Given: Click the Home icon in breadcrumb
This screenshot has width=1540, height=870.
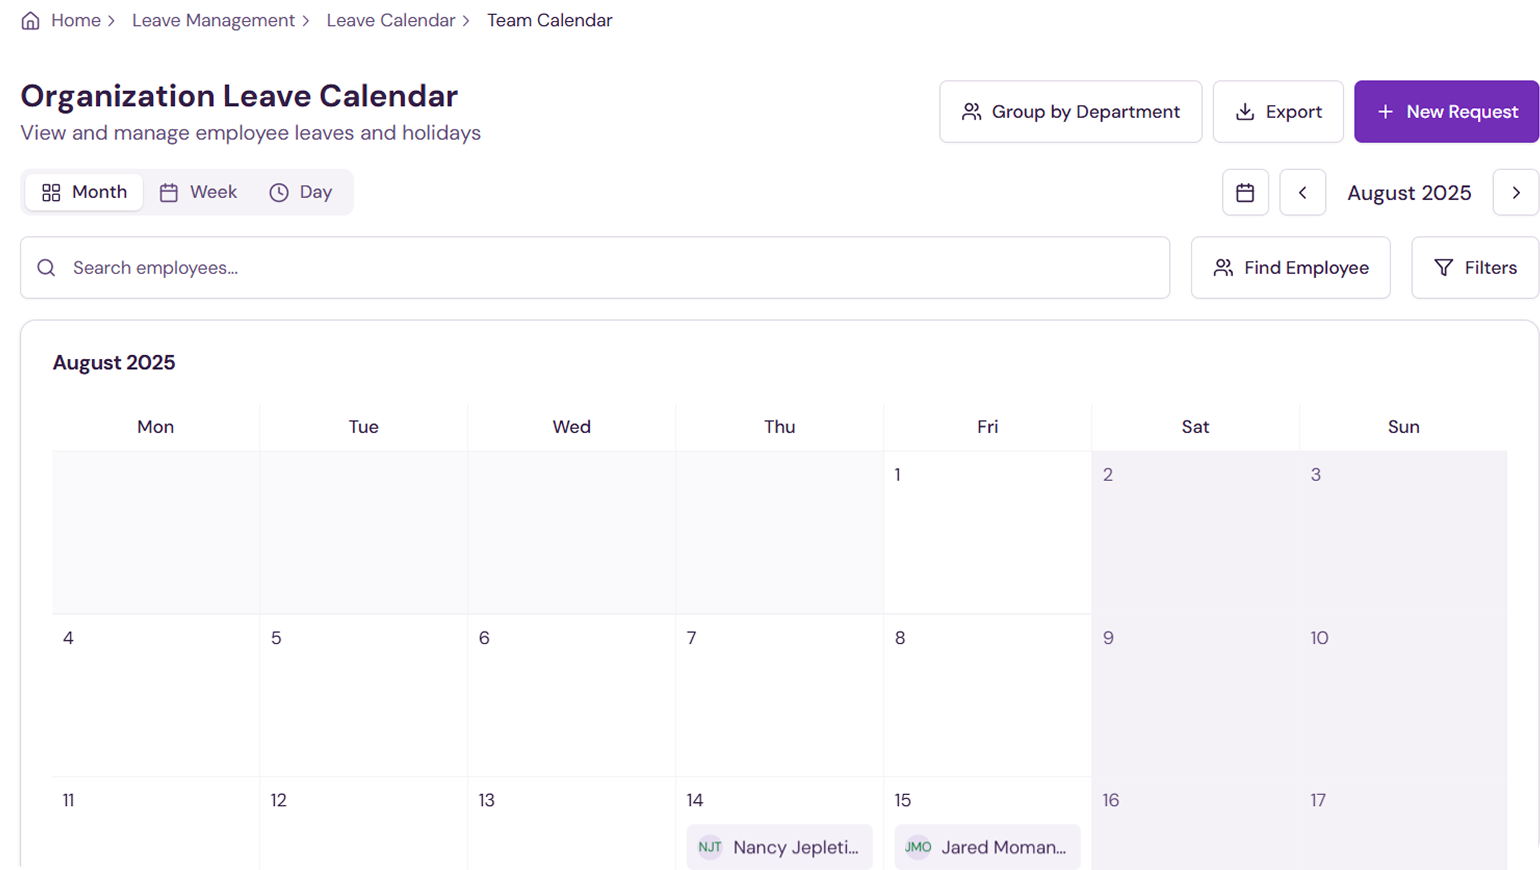Looking at the screenshot, I should (x=31, y=21).
